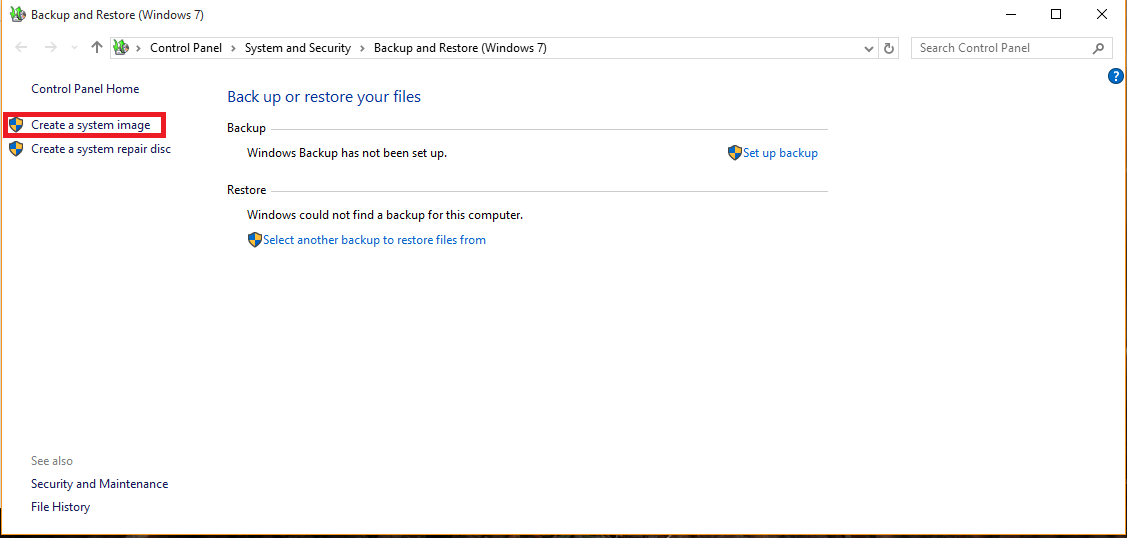Click the Up arrow navigation button
The image size is (1127, 538).
pyautogui.click(x=96, y=48)
